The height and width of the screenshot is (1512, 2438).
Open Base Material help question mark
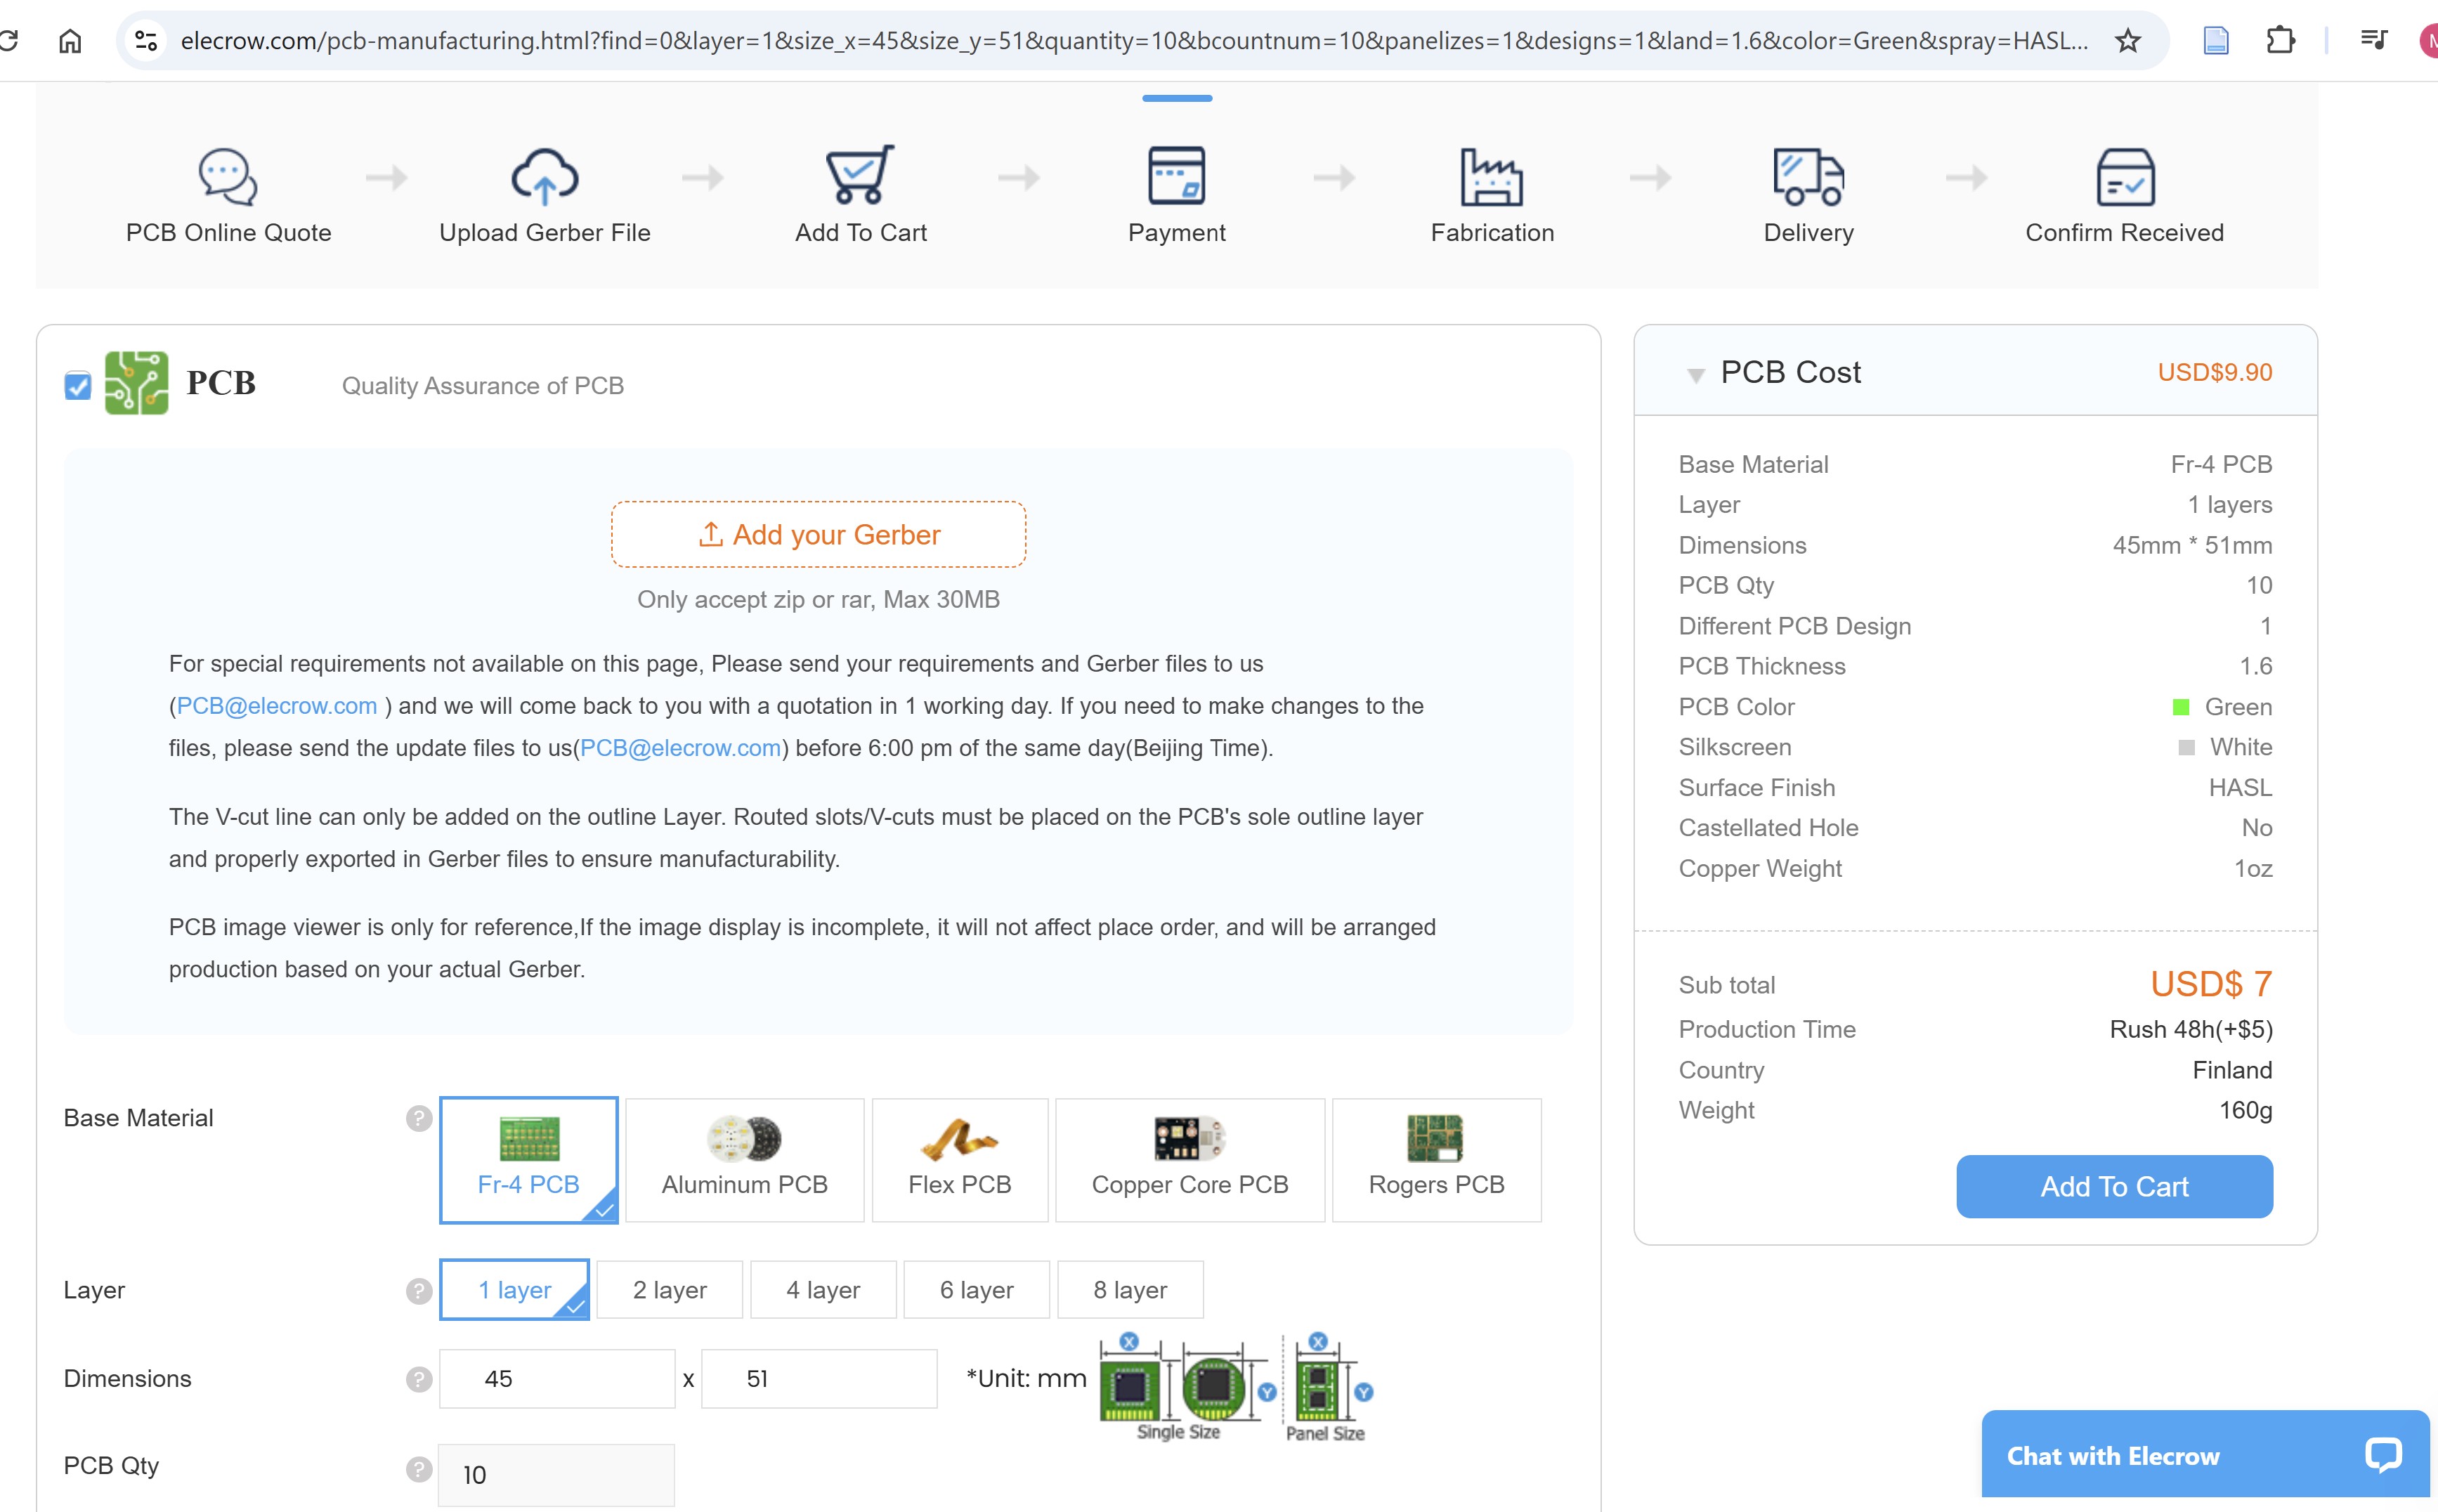419,1118
